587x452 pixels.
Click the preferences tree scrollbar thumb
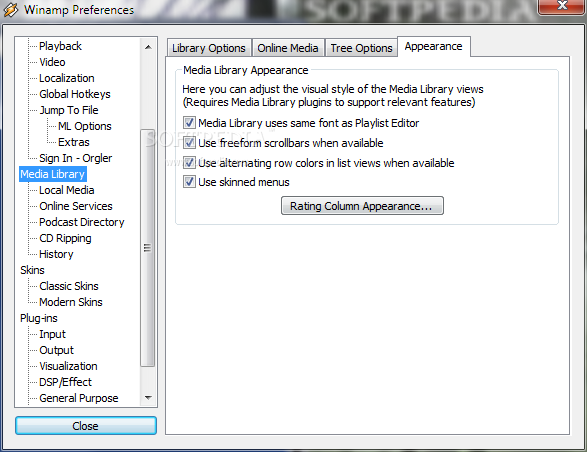(x=147, y=248)
